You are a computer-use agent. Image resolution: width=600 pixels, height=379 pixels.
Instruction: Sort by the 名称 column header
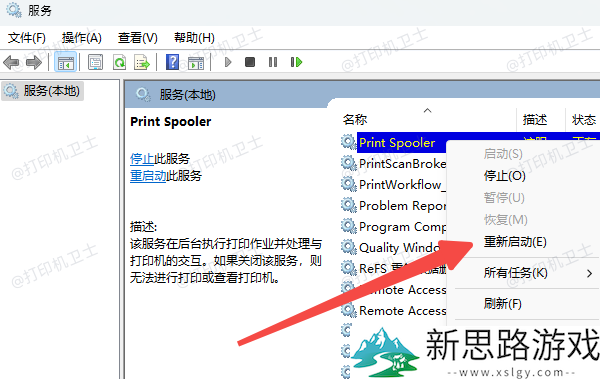(x=355, y=120)
